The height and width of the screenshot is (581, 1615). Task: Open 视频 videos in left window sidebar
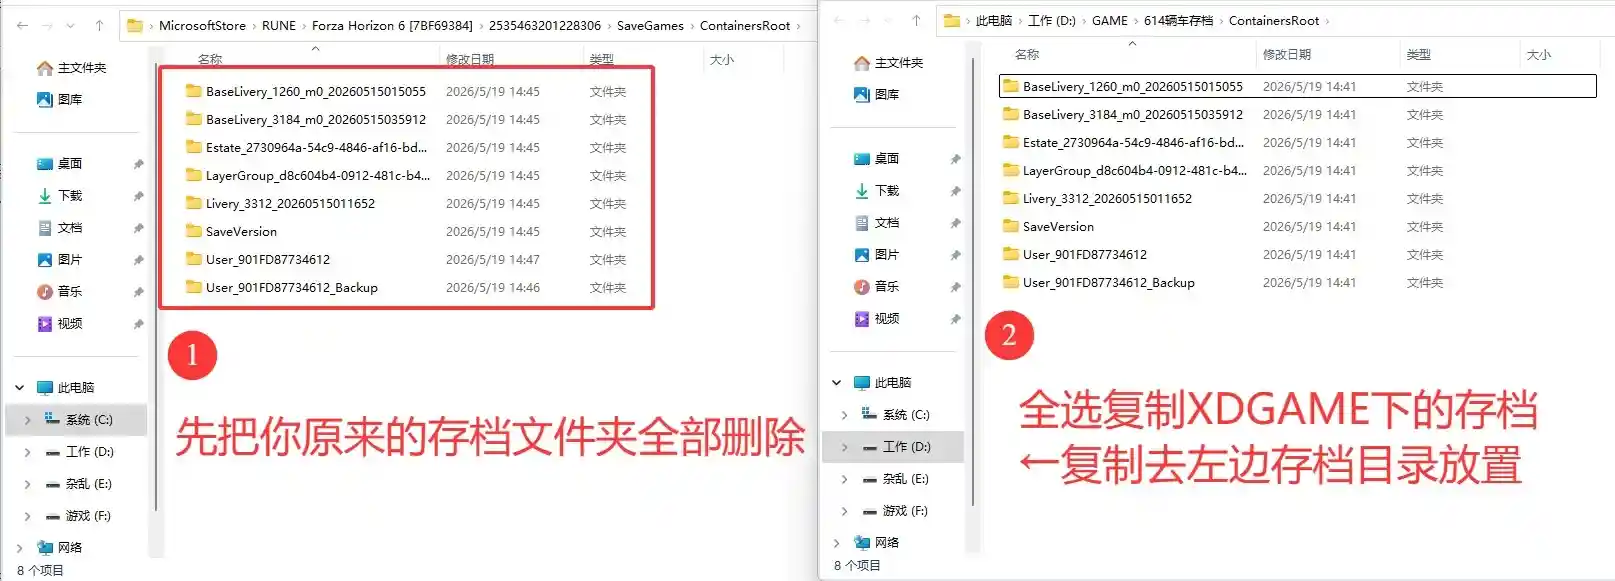(x=60, y=323)
